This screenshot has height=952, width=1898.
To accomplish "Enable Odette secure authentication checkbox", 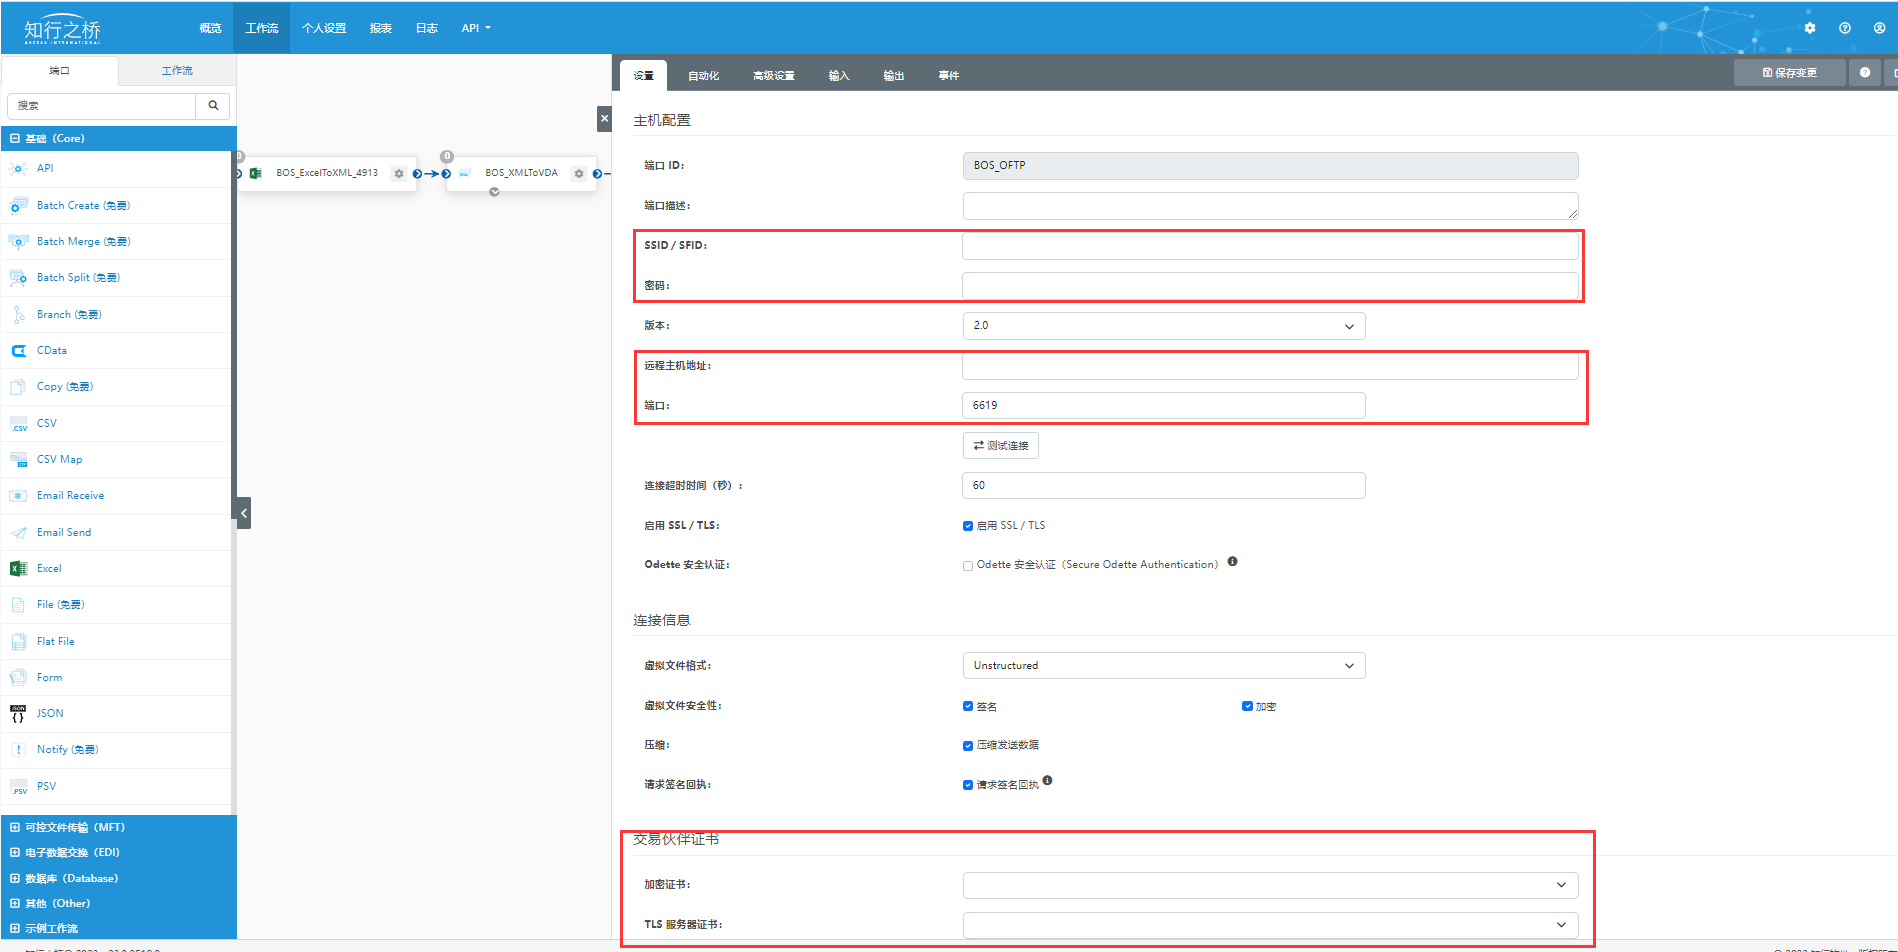I will point(968,566).
